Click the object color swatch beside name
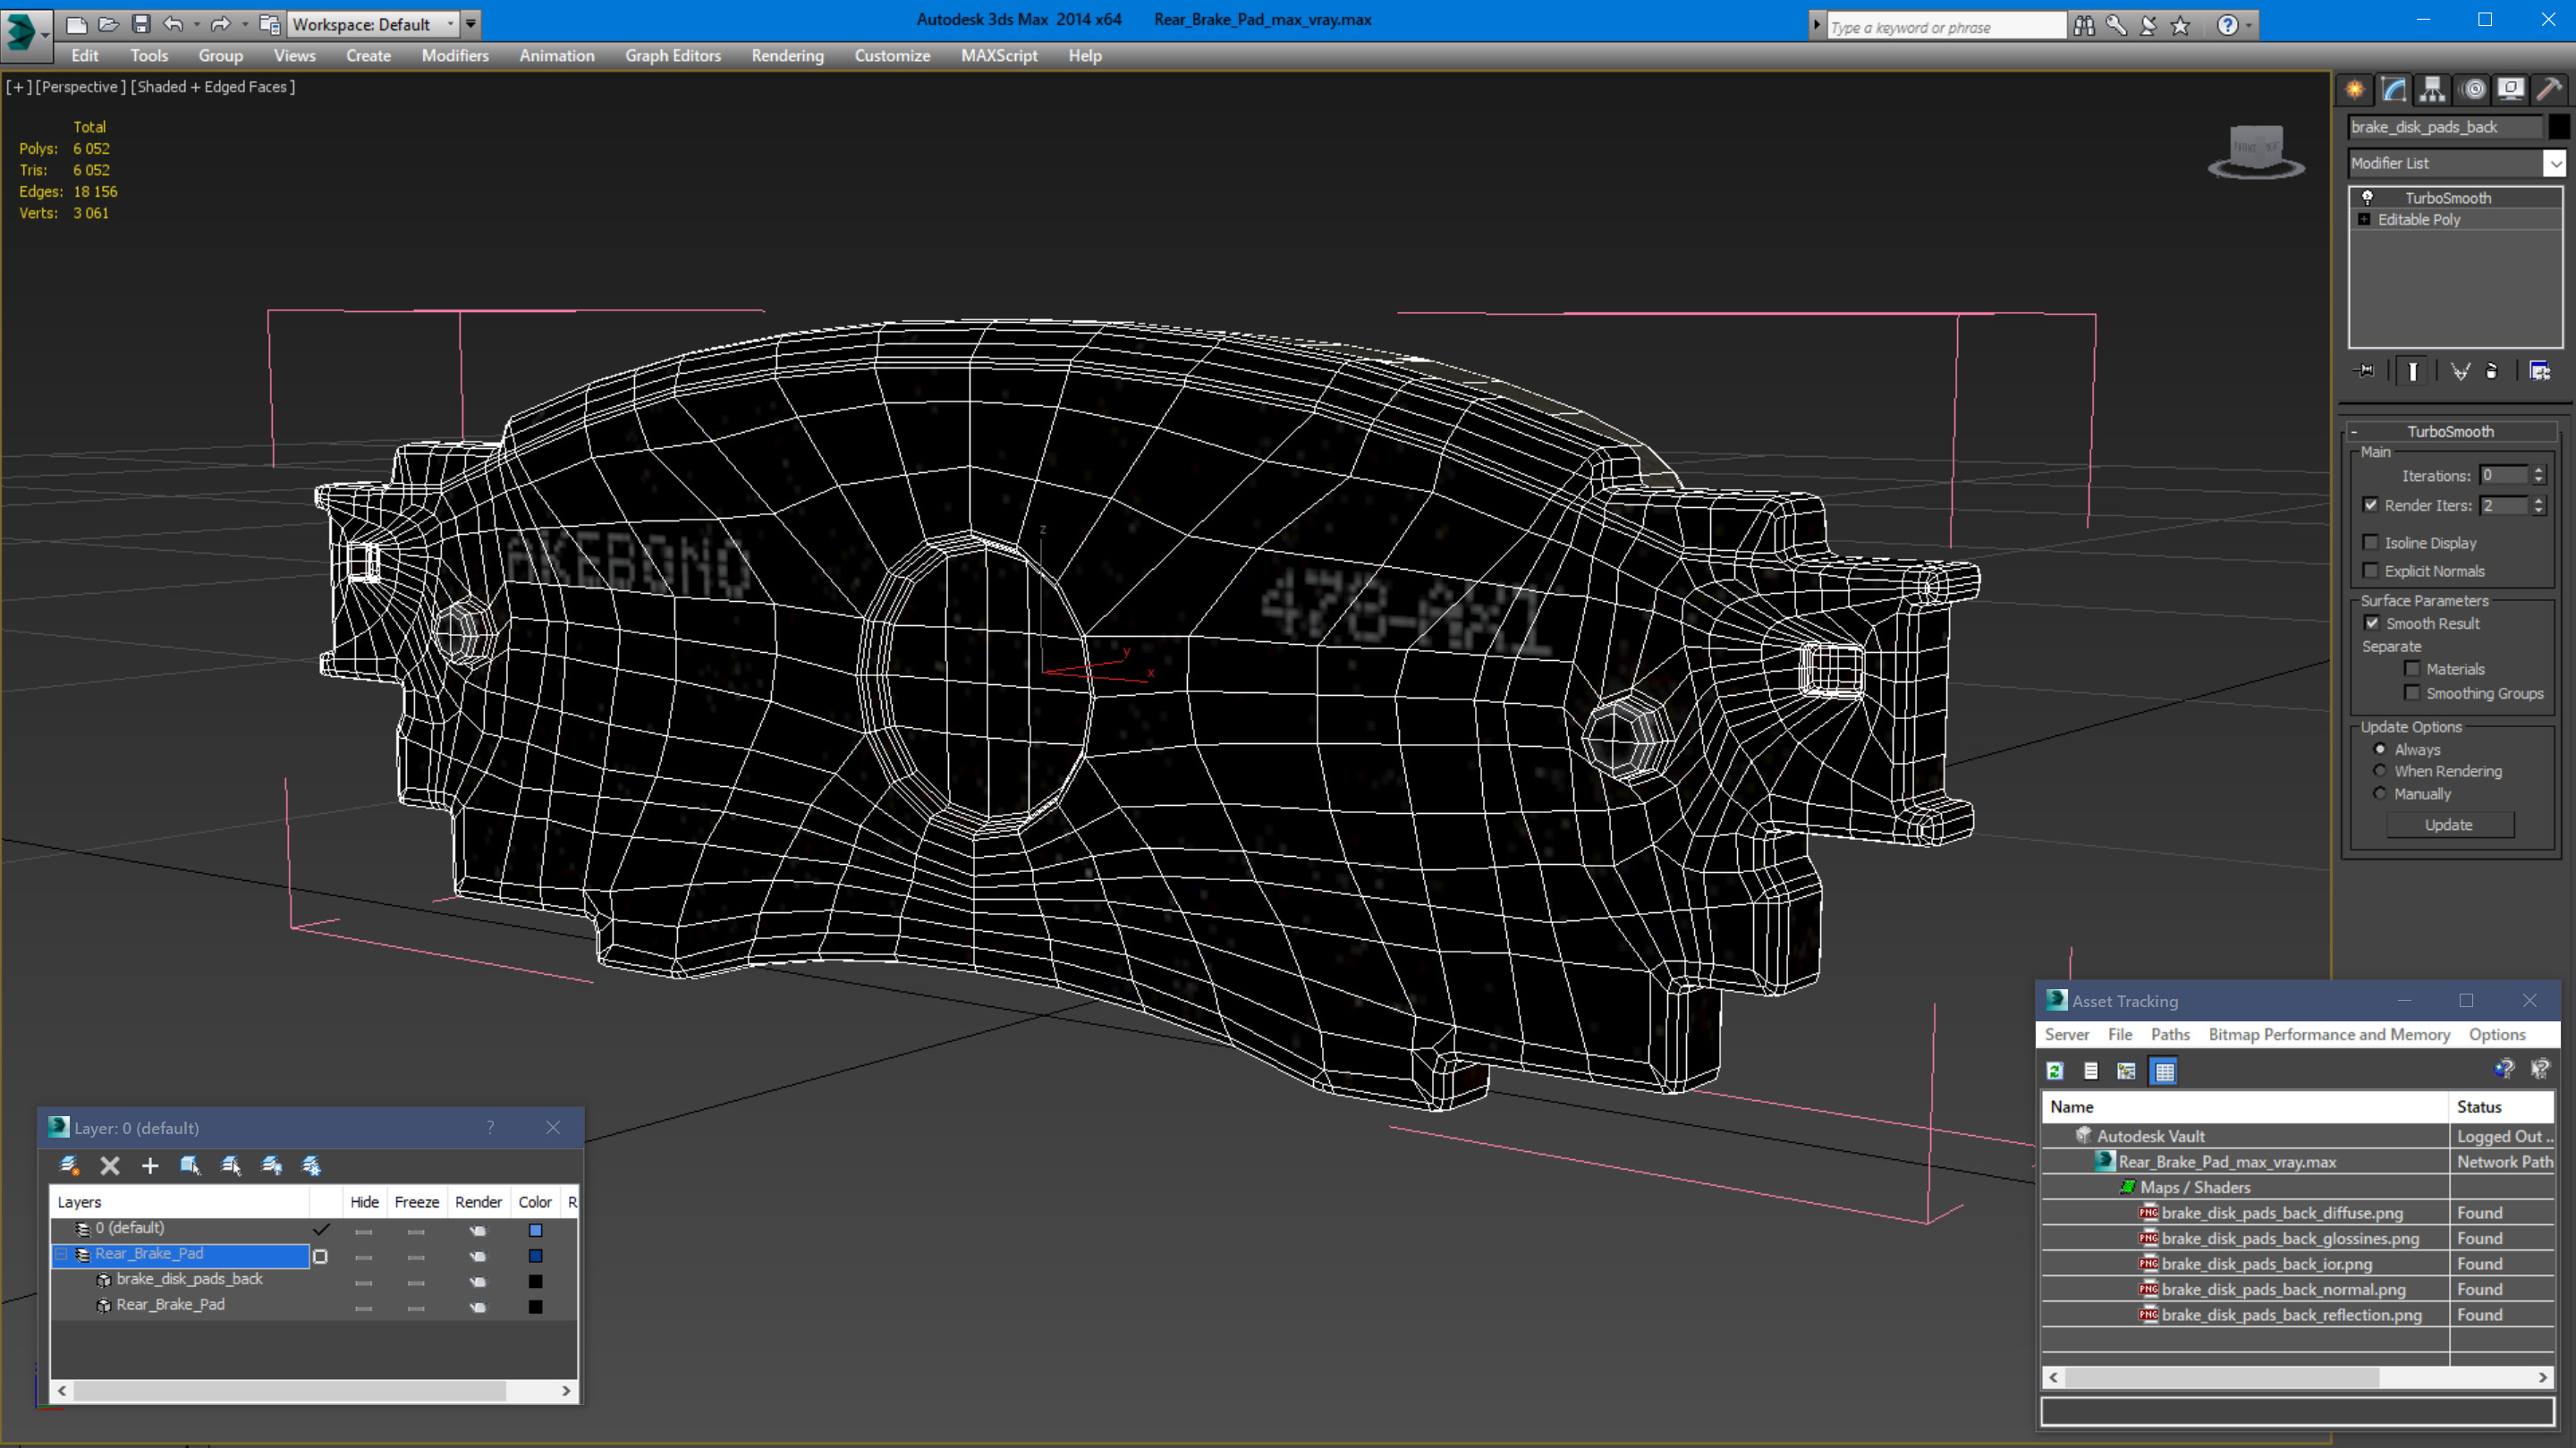The image size is (2576, 1448). 2558,127
